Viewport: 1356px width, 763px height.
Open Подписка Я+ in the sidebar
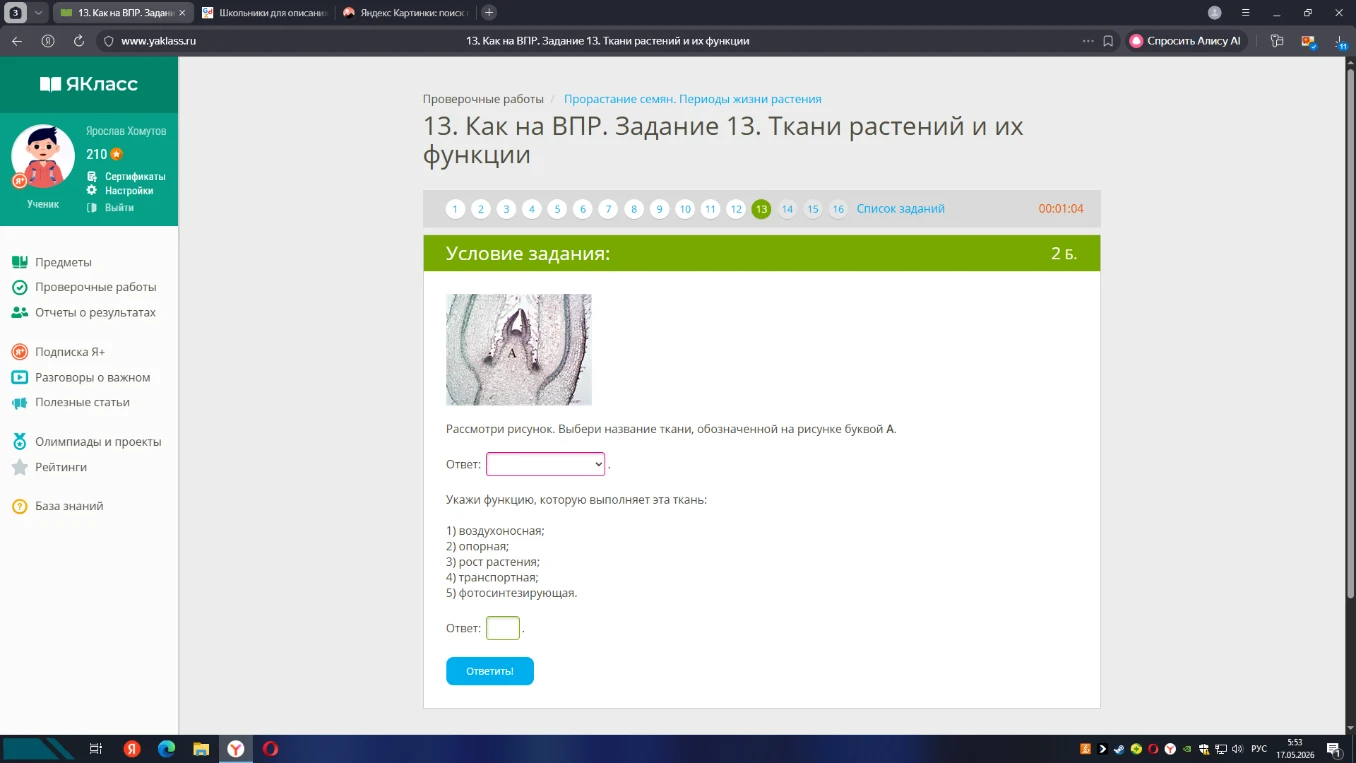point(70,352)
